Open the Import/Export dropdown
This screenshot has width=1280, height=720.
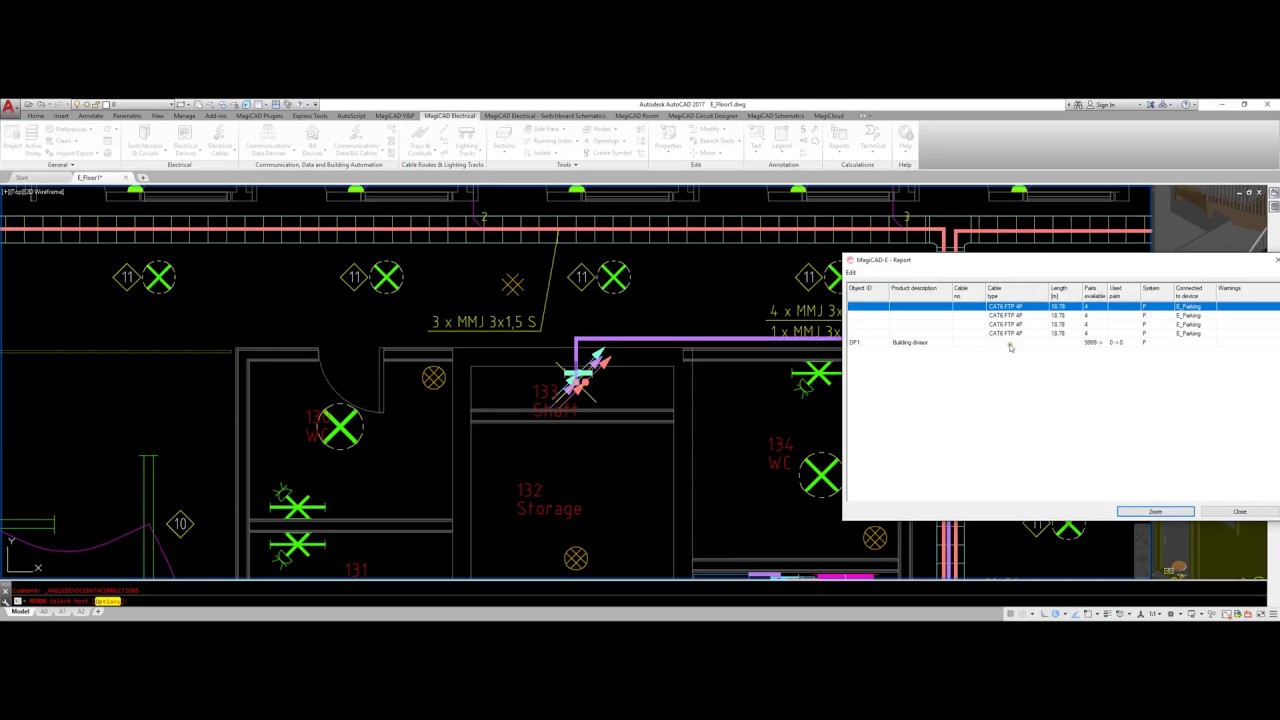(x=70, y=153)
